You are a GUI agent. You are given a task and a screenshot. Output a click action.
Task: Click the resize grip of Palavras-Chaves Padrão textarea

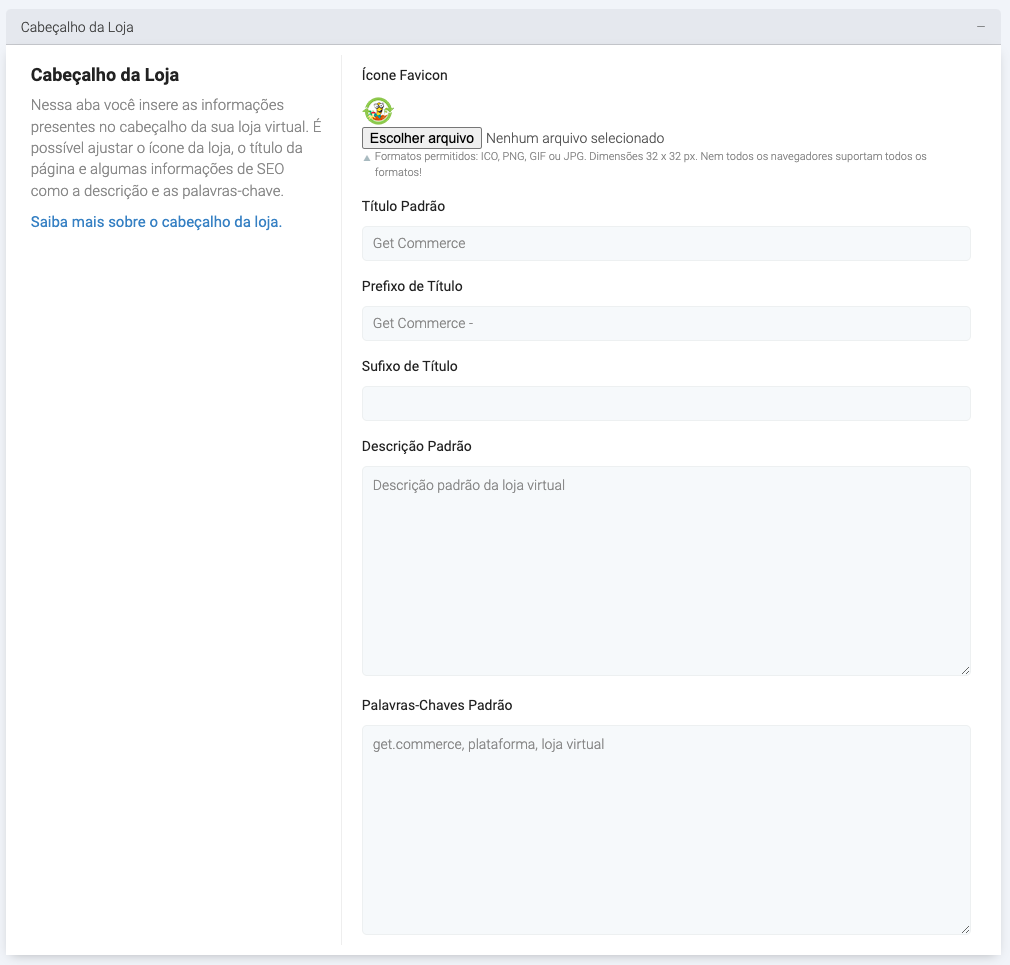coord(965,929)
